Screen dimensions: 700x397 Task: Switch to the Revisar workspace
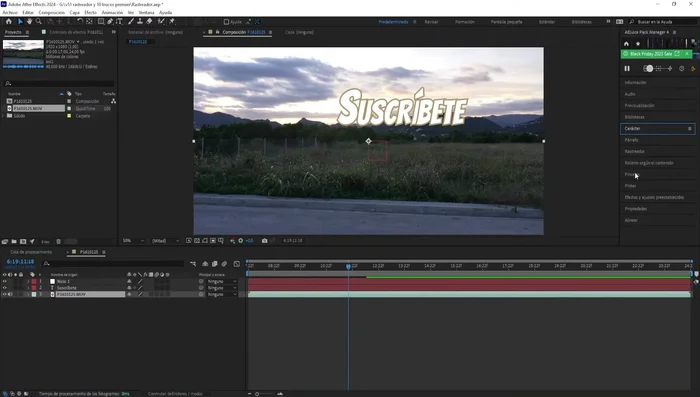point(431,22)
